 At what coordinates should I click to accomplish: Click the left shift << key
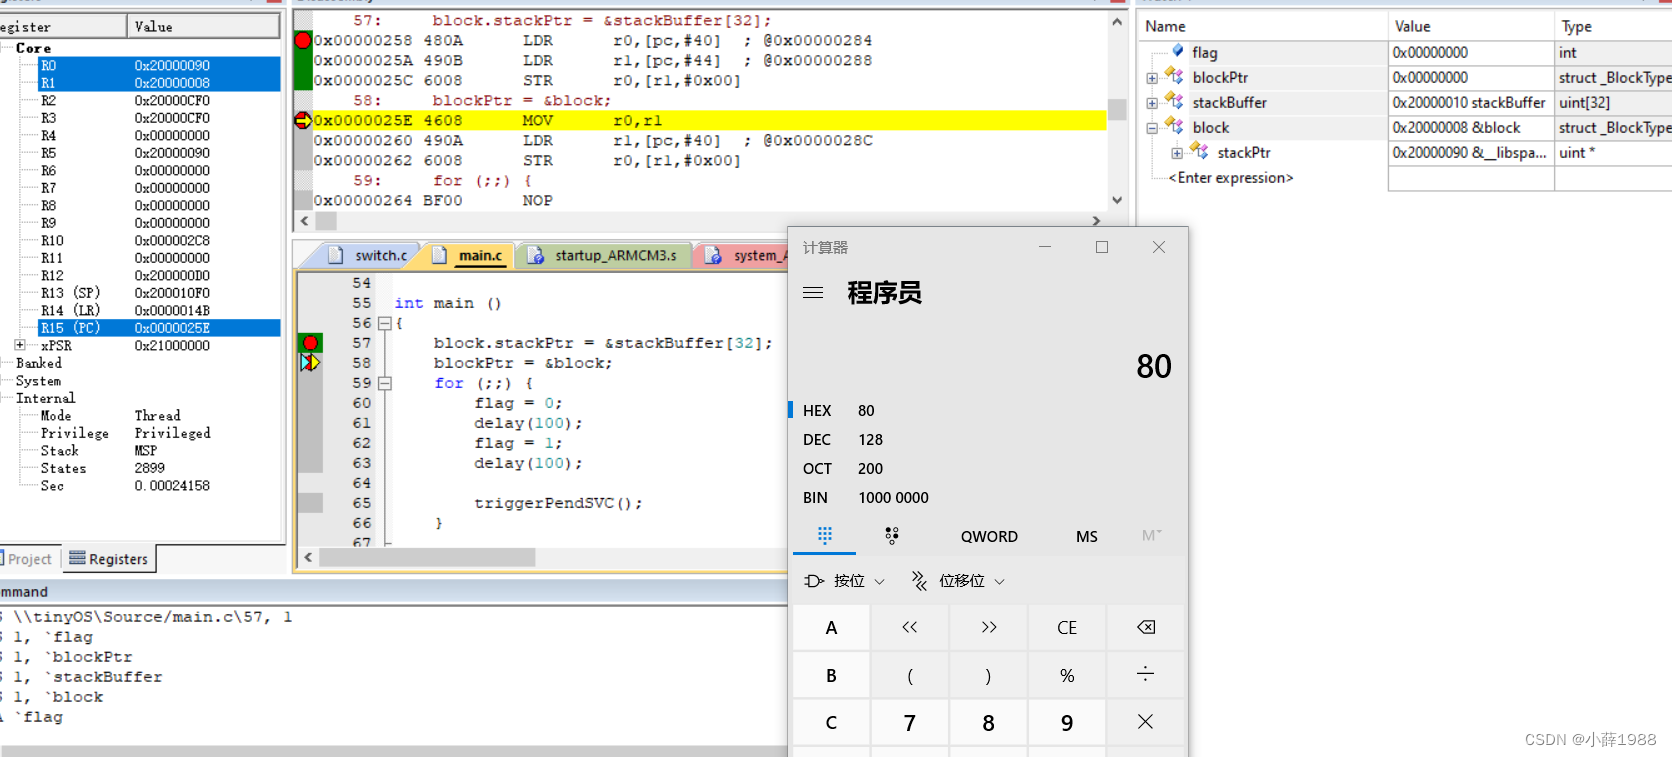pos(909,628)
